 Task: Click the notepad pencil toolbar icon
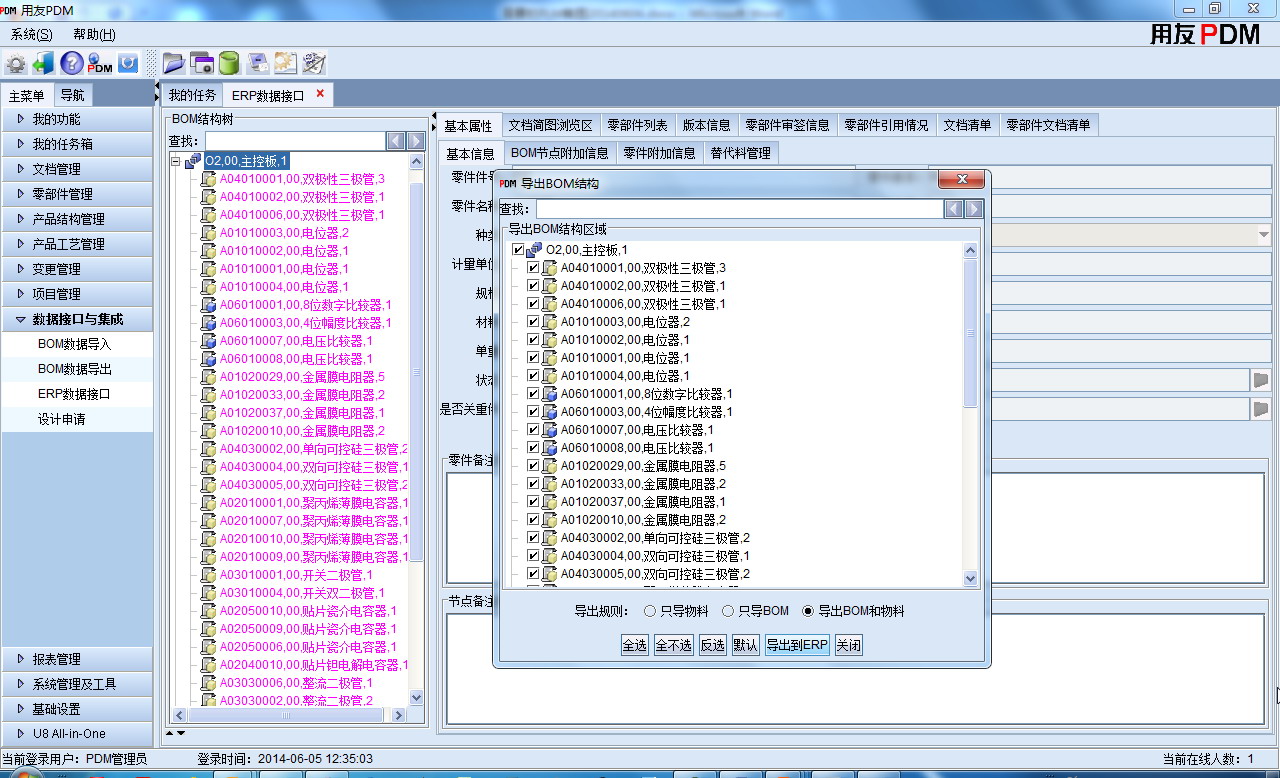coord(314,63)
